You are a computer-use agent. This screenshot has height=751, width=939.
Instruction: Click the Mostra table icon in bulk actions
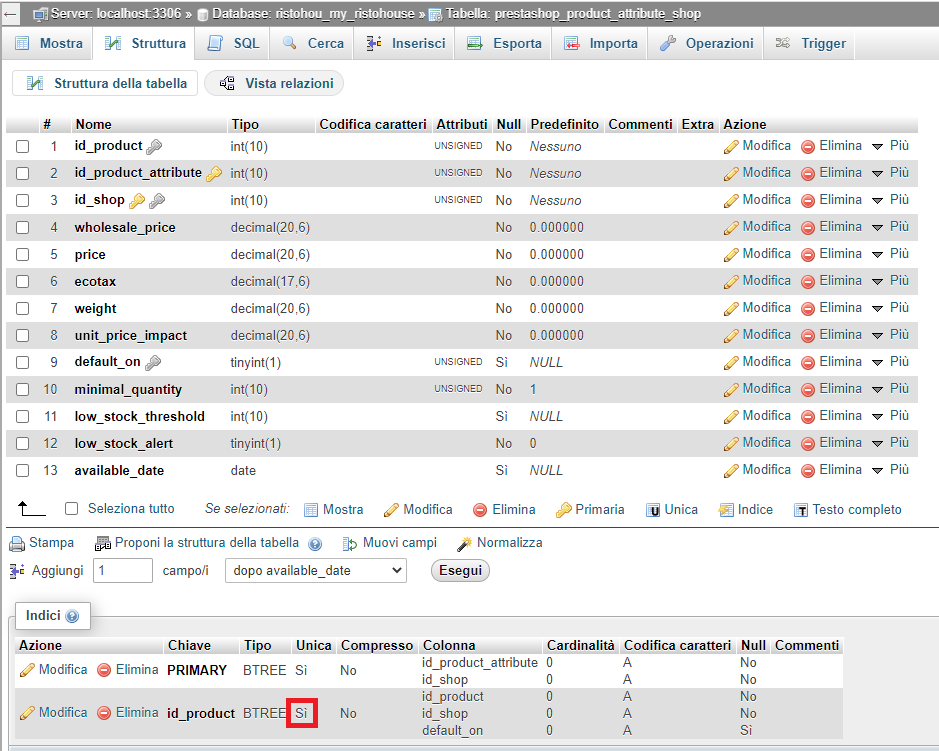[311, 510]
